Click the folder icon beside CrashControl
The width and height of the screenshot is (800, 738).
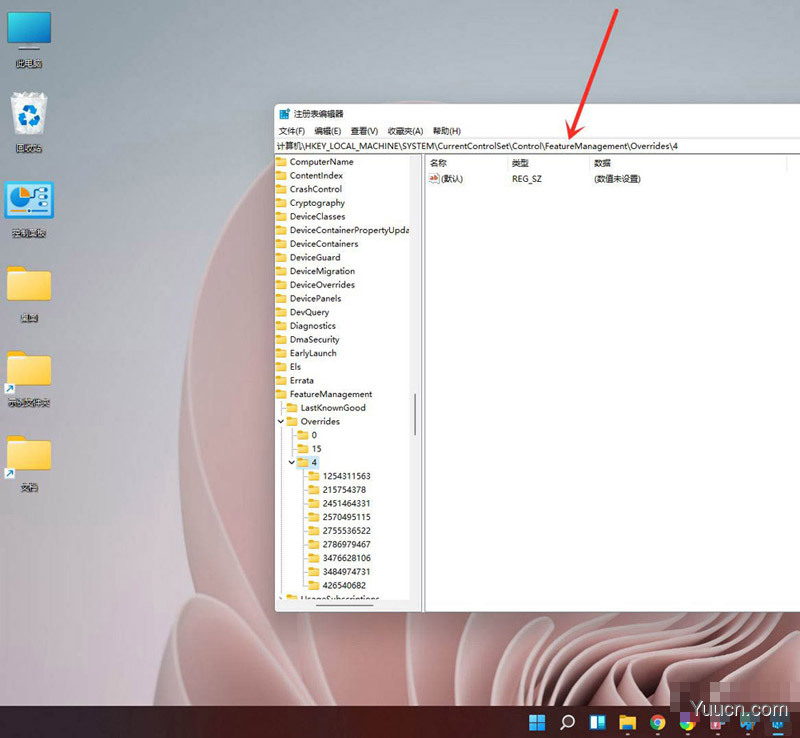click(281, 189)
